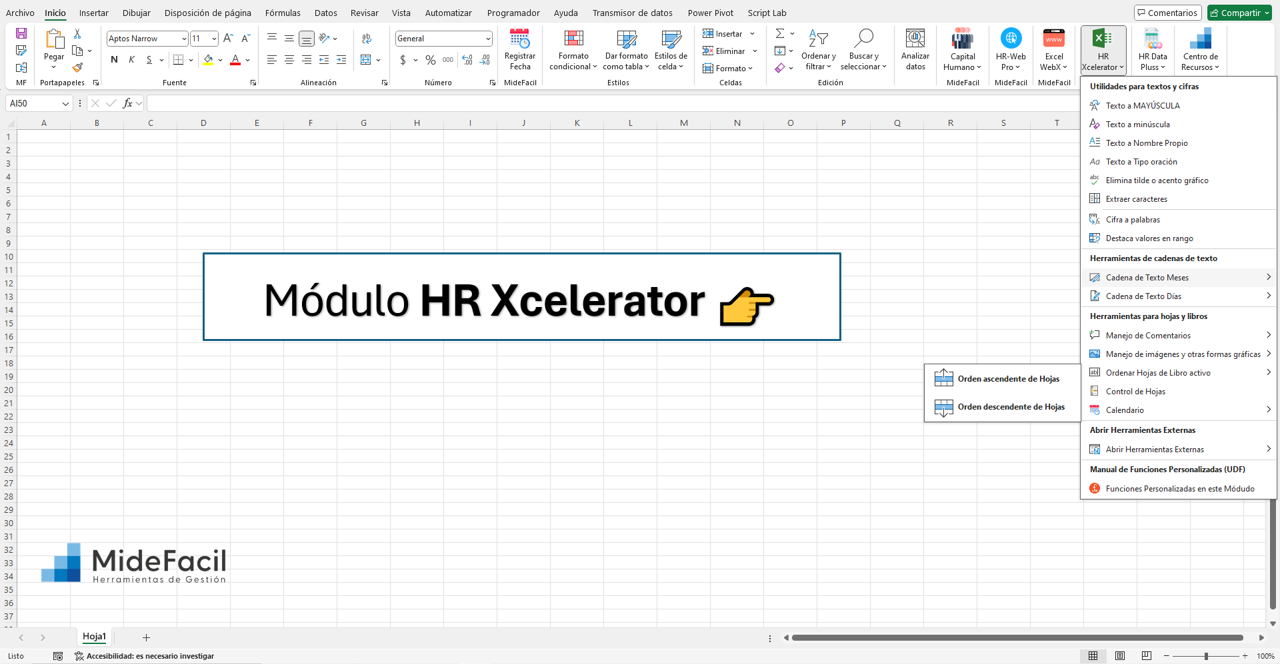Screen dimensions: 1280x664
Task: Expand Abrir Herramientas Externas submenu
Action: 1179,449
